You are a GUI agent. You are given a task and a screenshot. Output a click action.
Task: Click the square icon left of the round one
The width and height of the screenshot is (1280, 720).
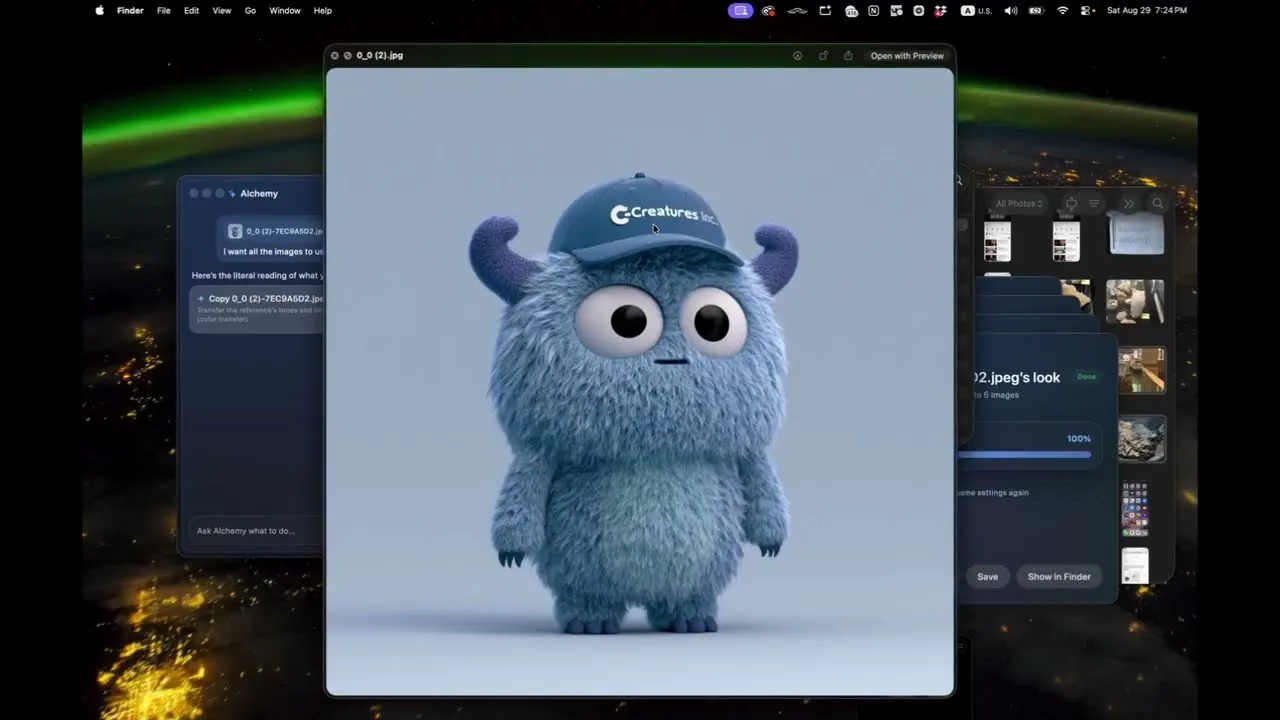[896, 10]
